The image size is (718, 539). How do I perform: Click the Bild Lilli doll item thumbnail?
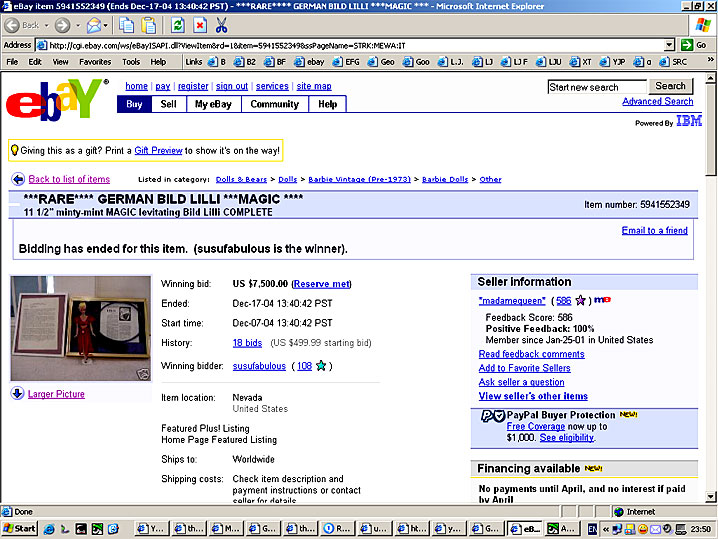click(x=81, y=328)
